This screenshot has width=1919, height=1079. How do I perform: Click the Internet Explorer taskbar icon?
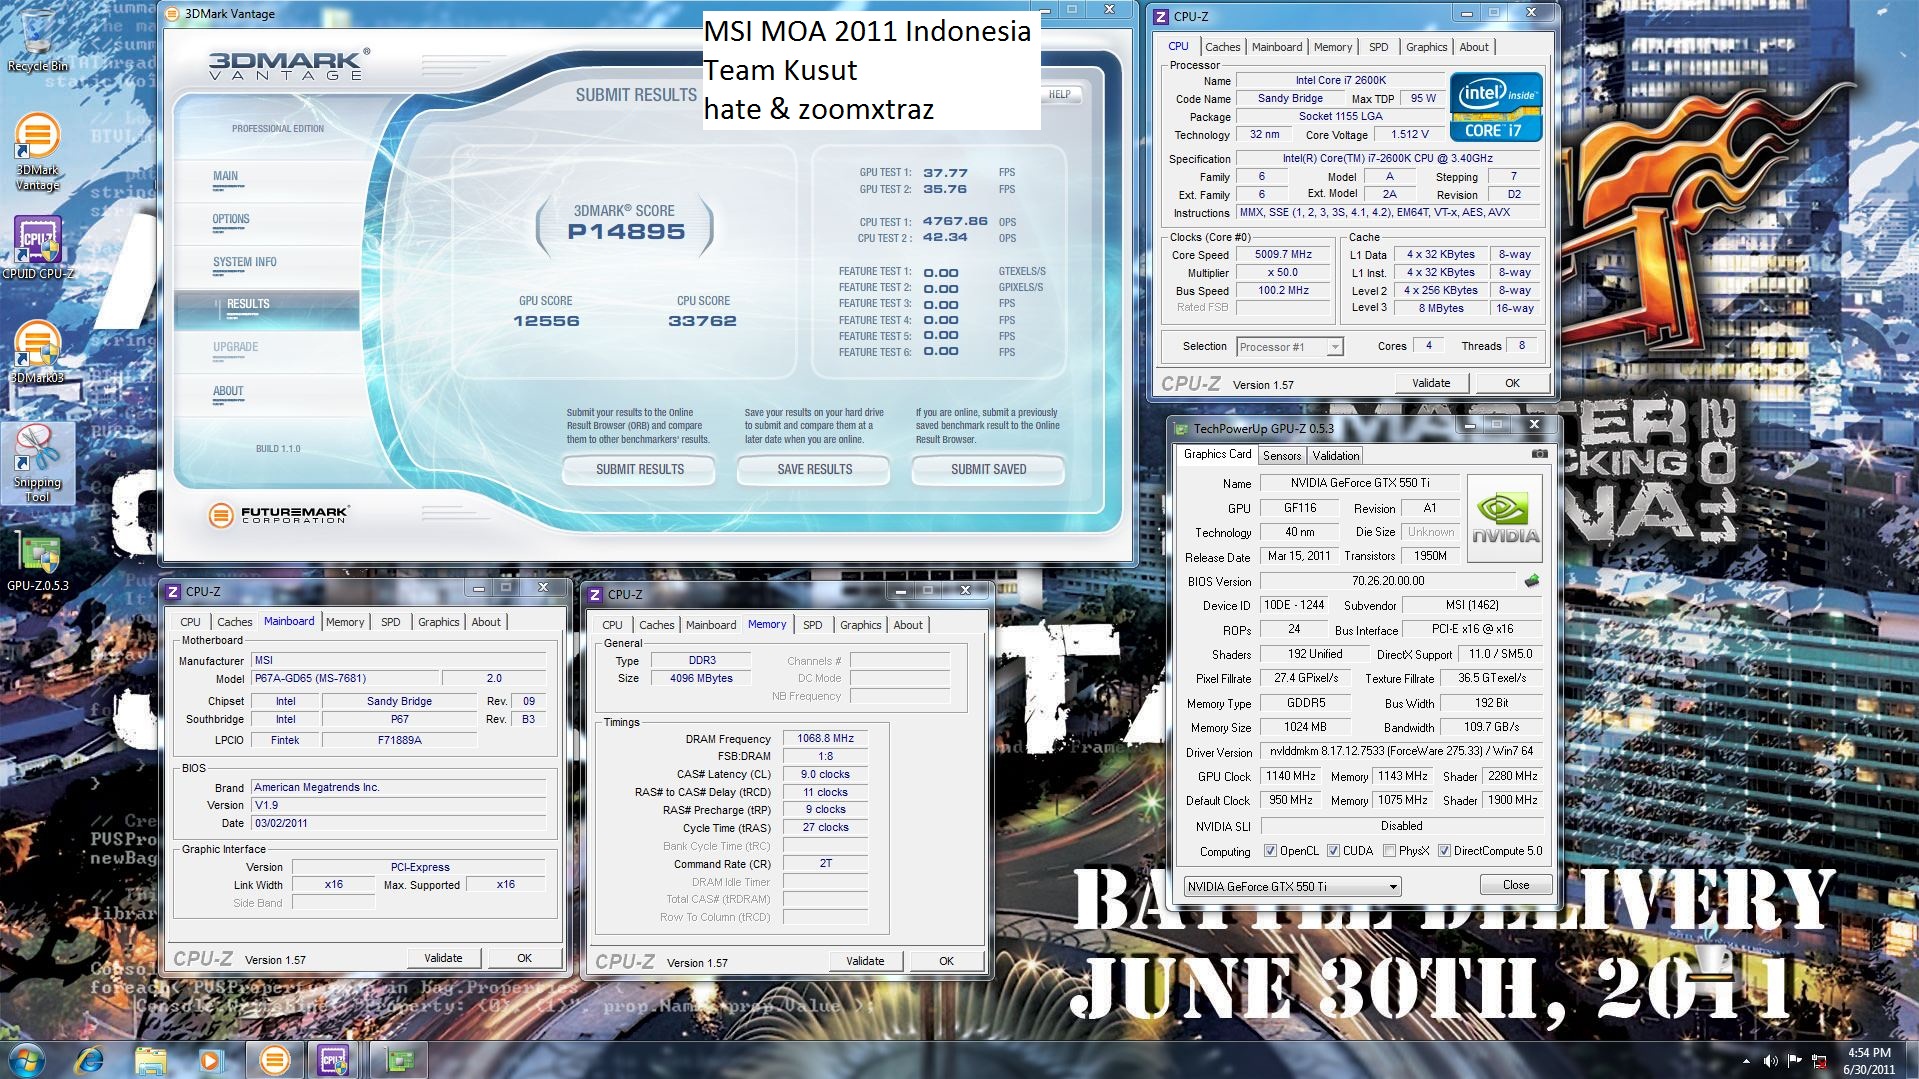[90, 1059]
